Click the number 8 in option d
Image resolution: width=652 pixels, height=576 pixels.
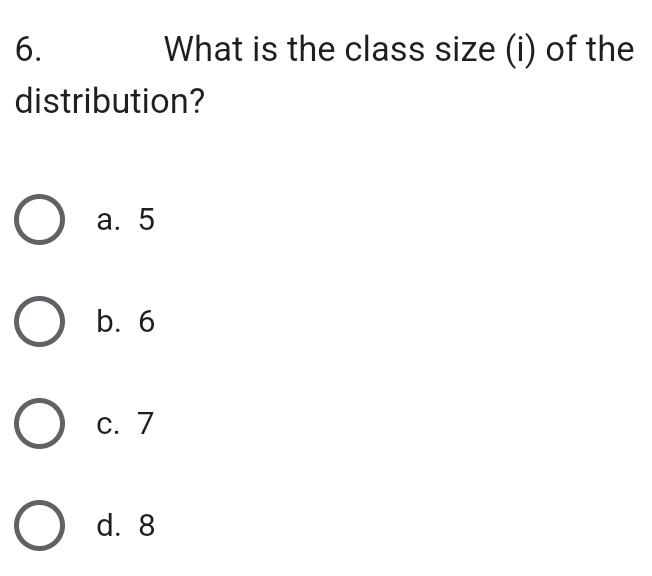[x=147, y=525]
